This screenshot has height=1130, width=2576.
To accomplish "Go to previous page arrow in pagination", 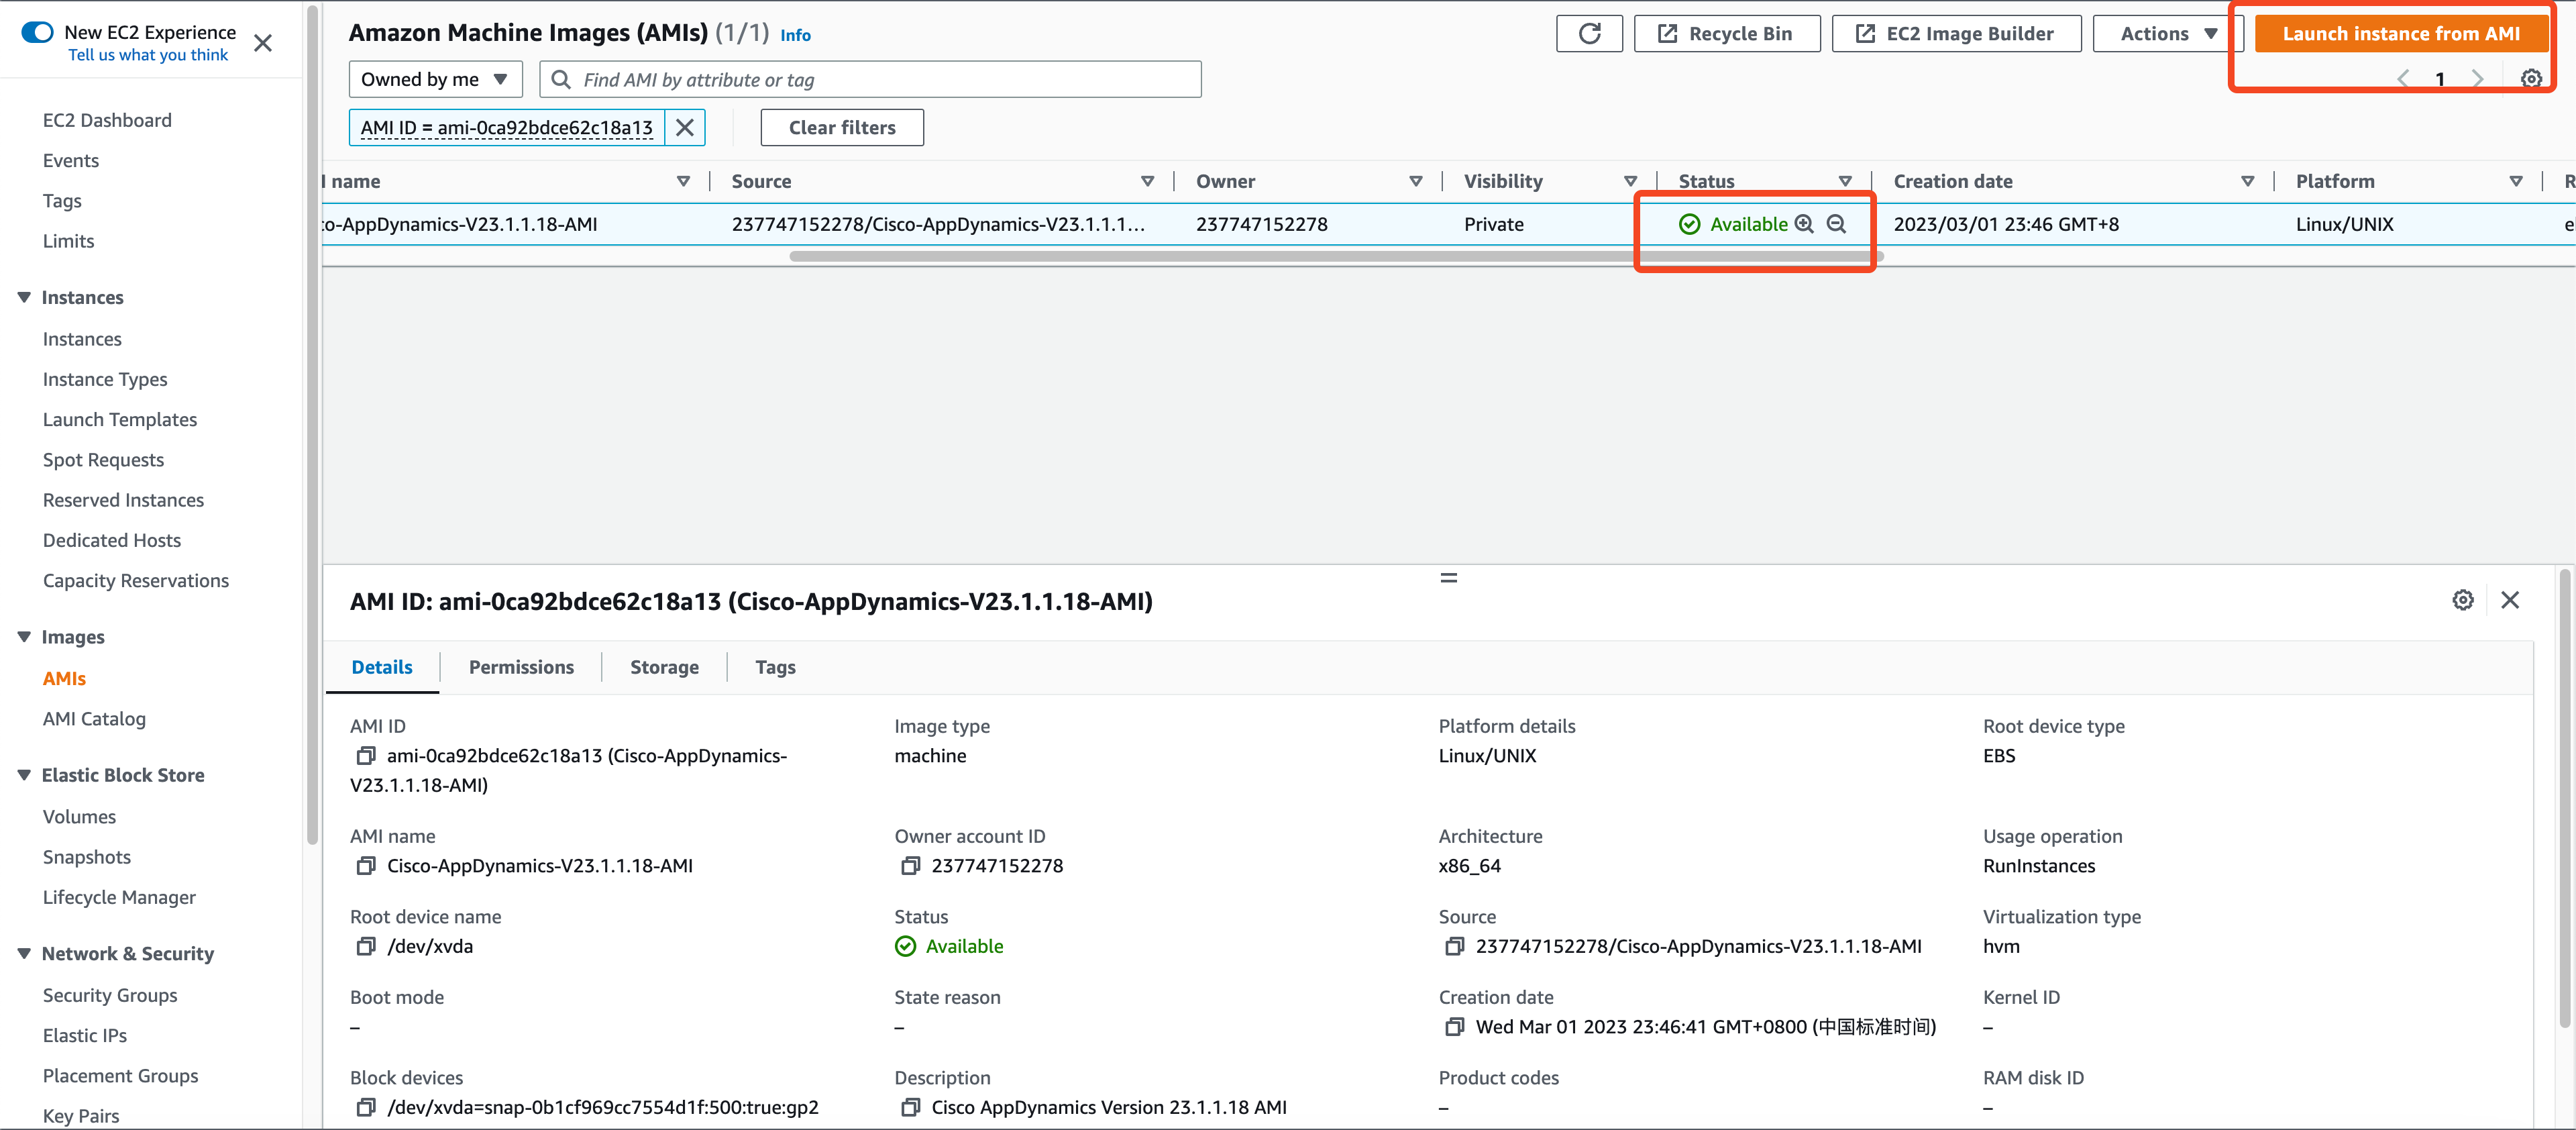I will [2403, 79].
